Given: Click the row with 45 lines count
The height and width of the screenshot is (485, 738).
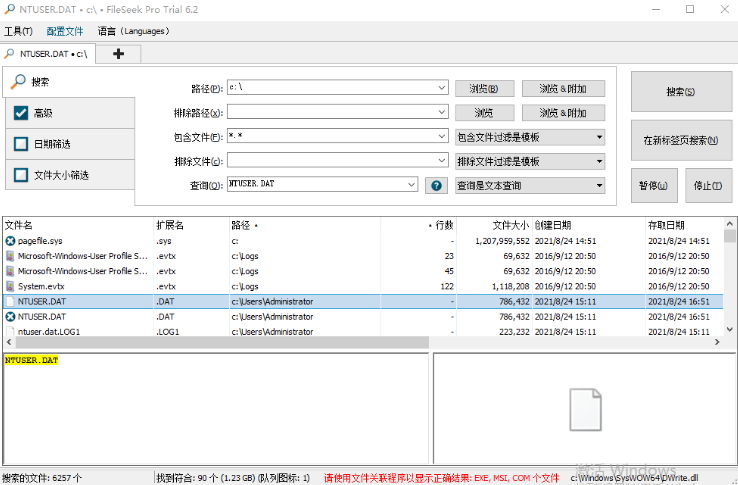Looking at the screenshot, I should [x=363, y=271].
